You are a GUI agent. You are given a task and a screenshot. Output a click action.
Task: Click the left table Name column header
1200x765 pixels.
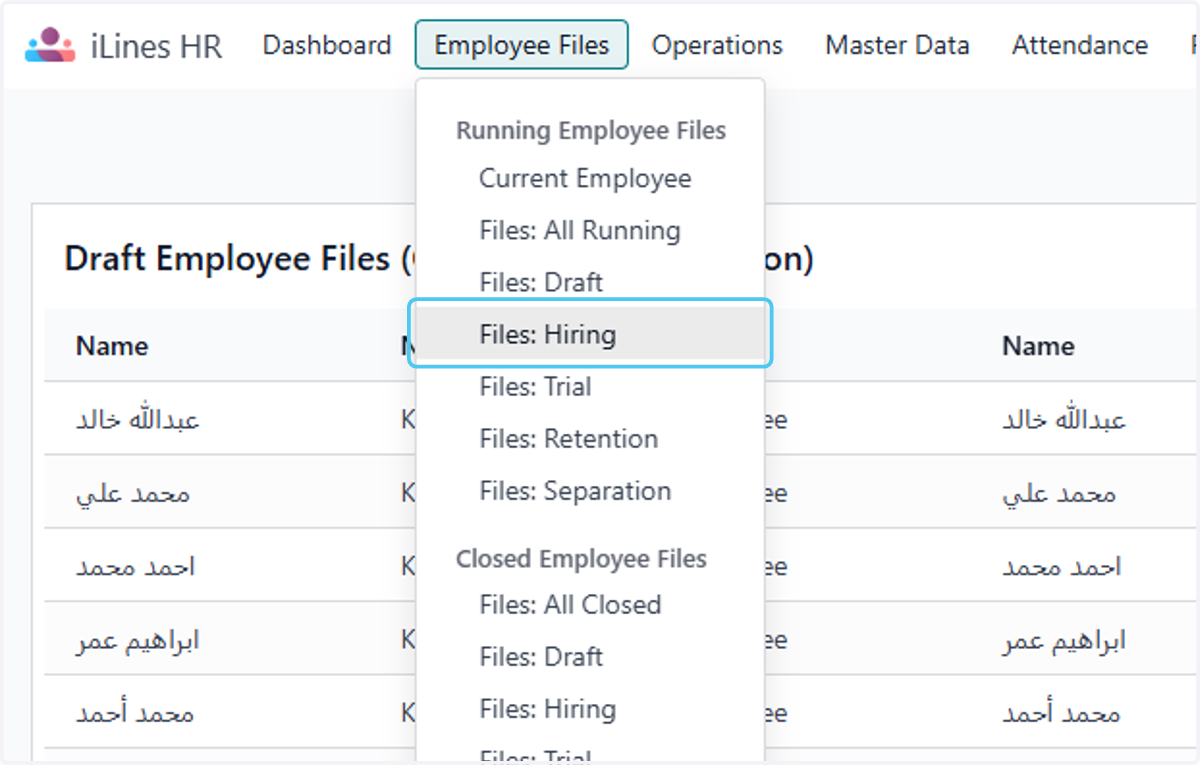point(112,346)
